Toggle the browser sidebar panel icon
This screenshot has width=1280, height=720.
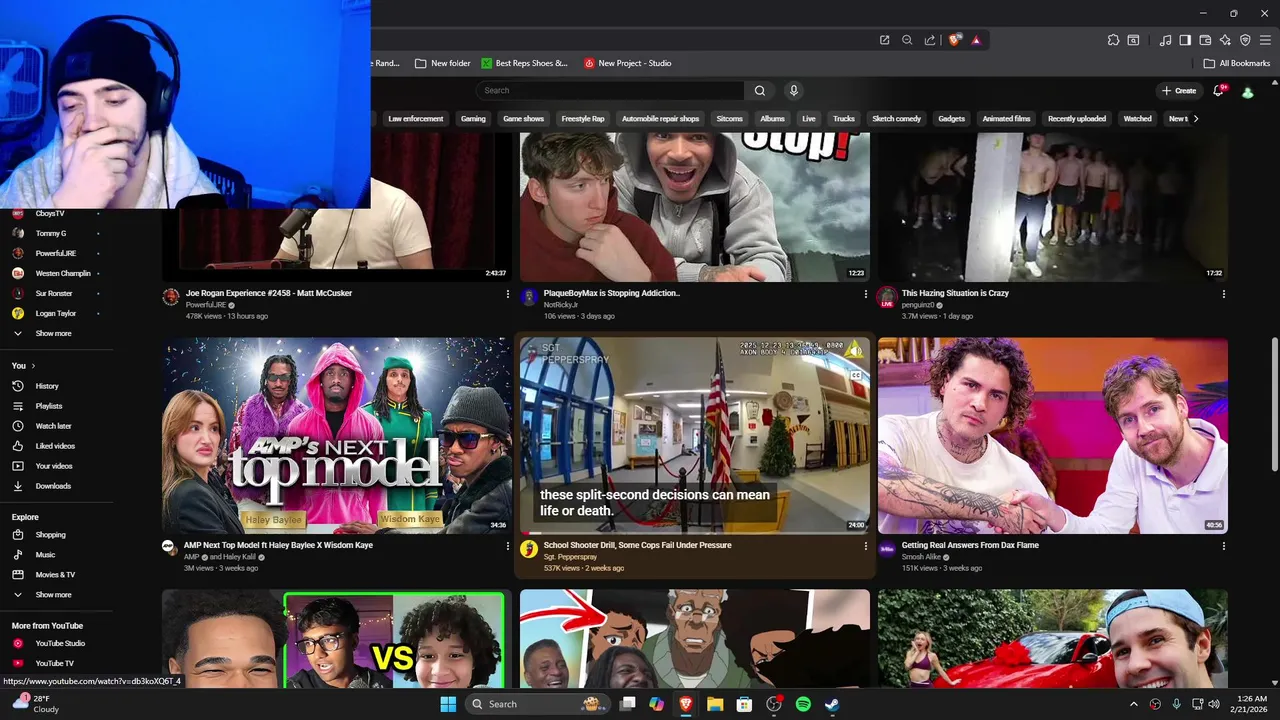[x=1185, y=40]
